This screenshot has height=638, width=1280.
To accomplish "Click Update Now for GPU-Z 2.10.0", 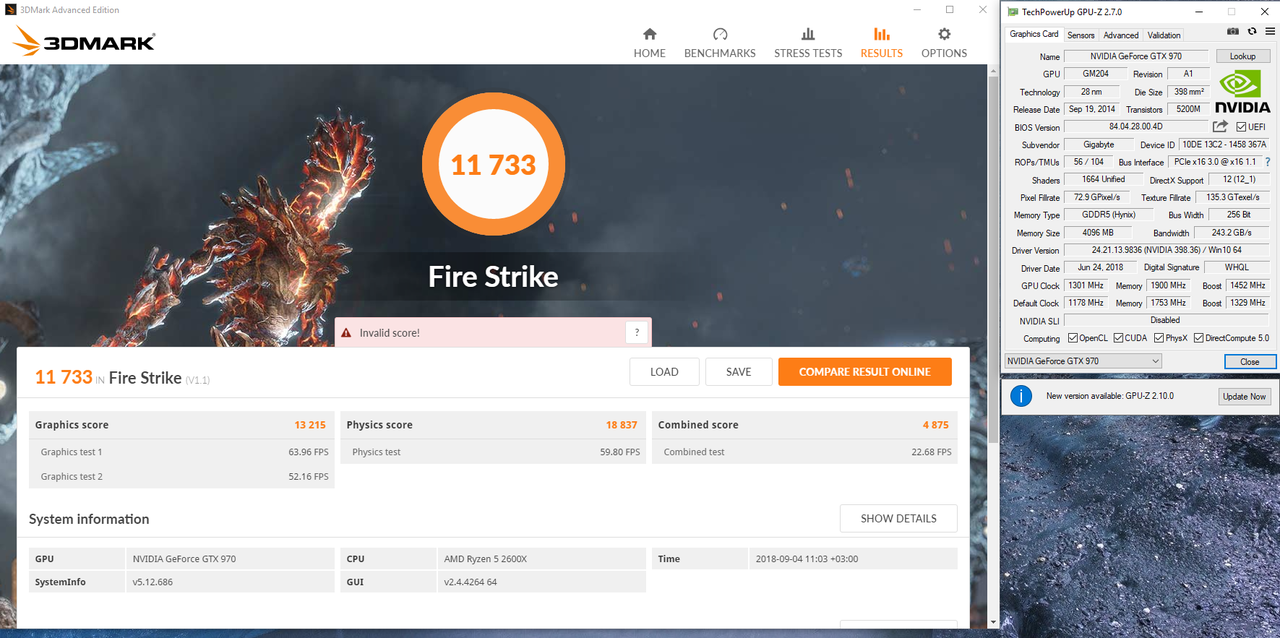I will tap(1244, 397).
